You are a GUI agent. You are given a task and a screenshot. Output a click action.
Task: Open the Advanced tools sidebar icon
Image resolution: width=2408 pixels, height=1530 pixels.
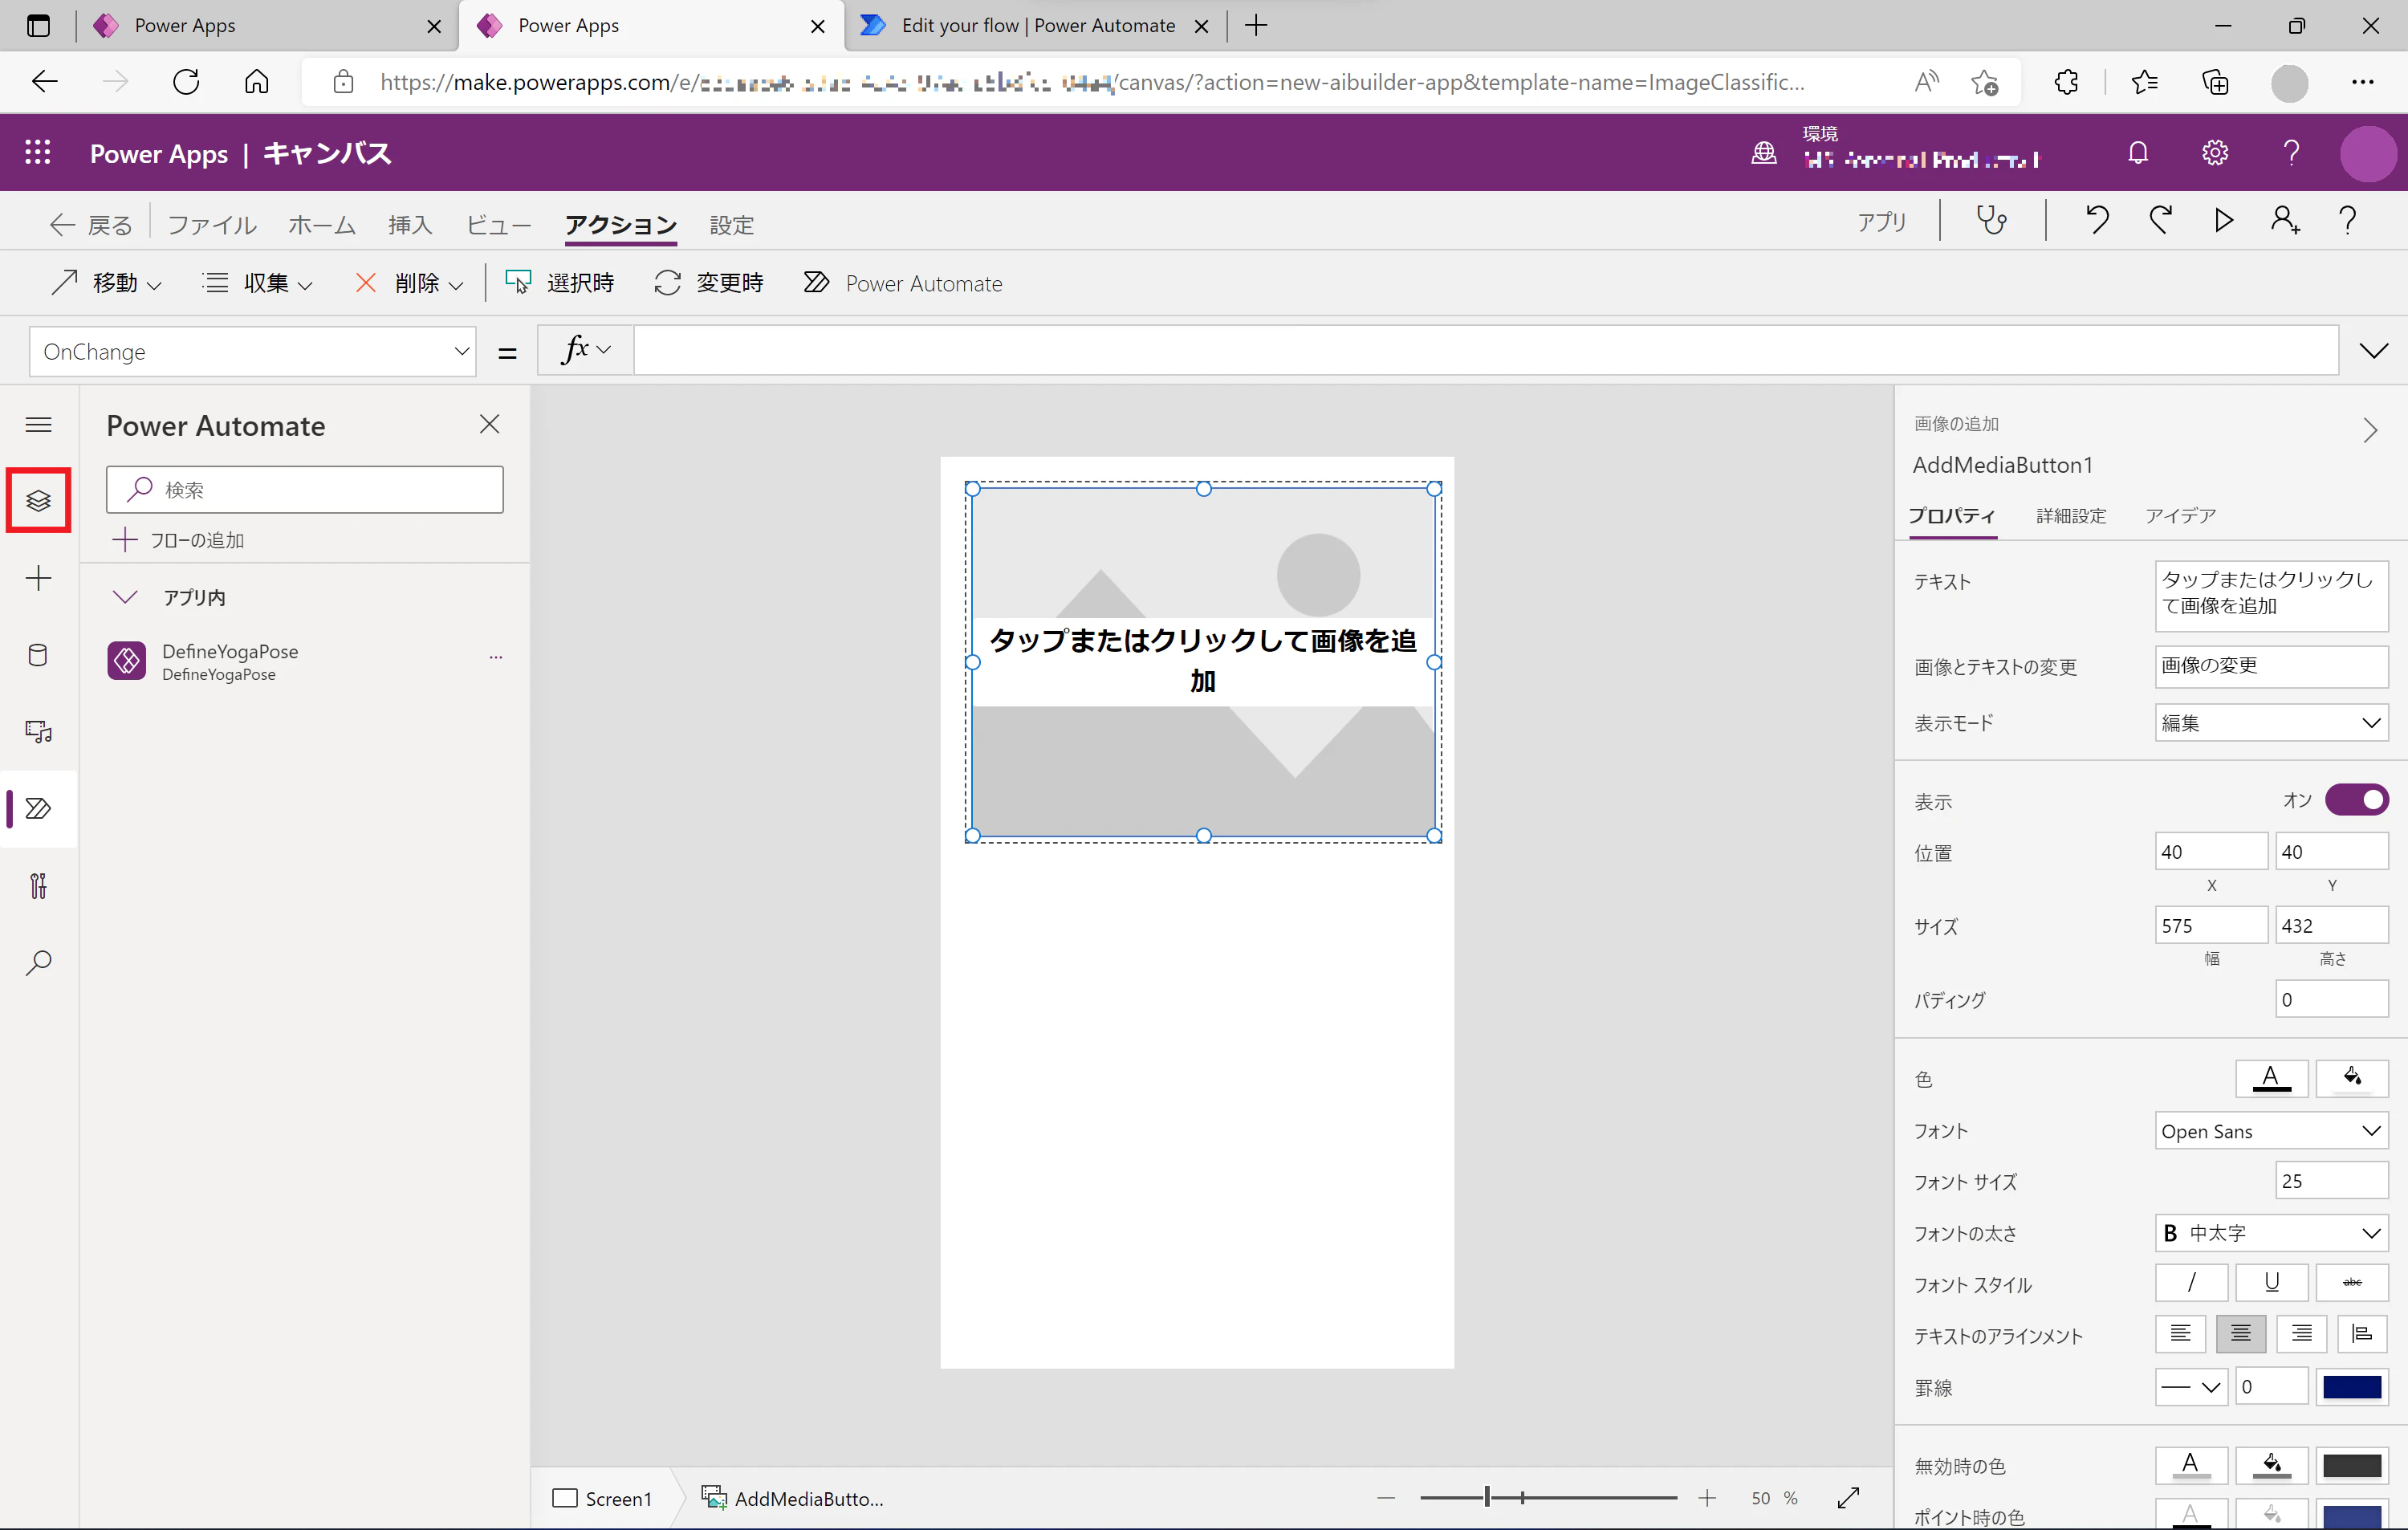pyautogui.click(x=38, y=885)
